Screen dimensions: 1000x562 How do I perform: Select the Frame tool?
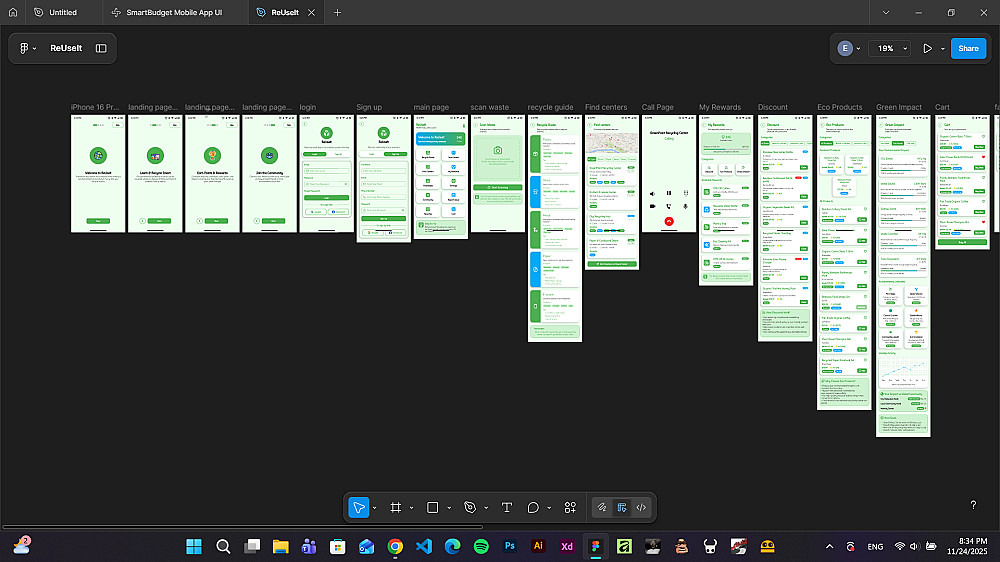[x=395, y=507]
